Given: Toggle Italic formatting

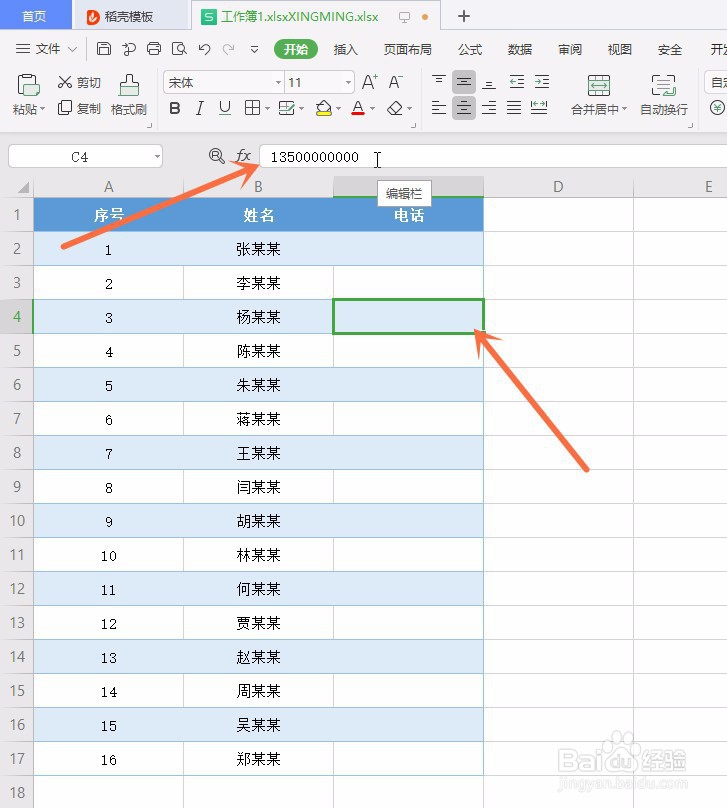Looking at the screenshot, I should (x=199, y=108).
